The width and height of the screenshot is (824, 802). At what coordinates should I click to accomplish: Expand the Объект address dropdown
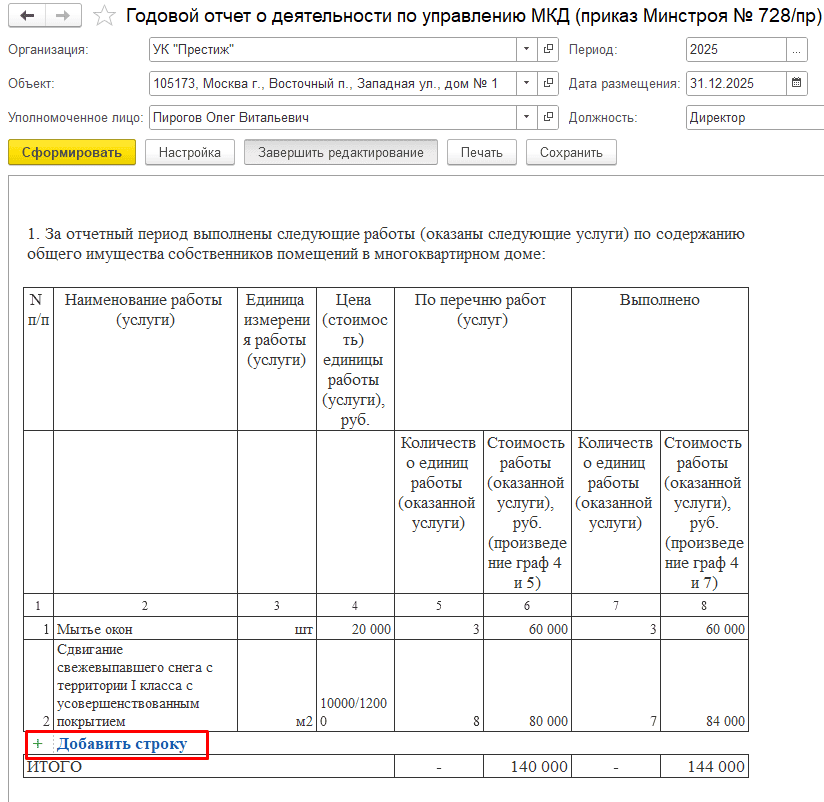[x=528, y=83]
